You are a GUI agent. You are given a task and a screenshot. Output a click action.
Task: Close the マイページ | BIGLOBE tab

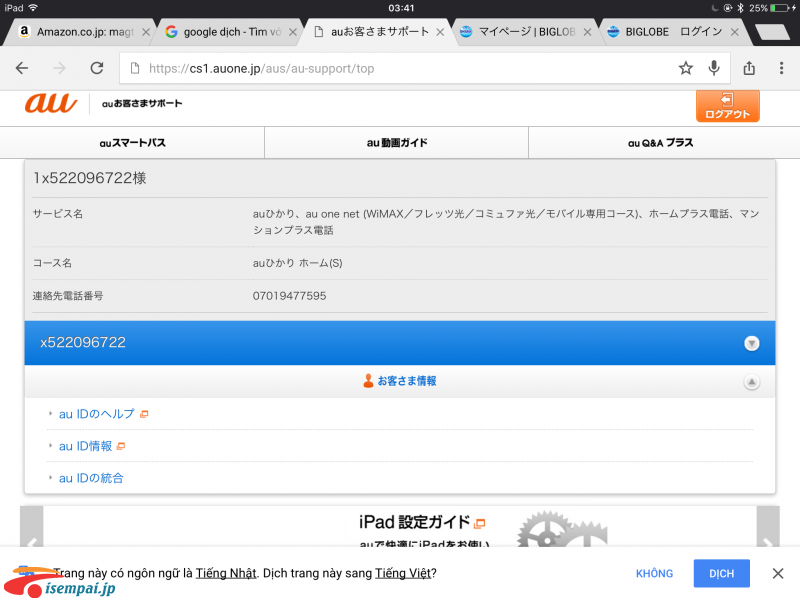point(587,32)
